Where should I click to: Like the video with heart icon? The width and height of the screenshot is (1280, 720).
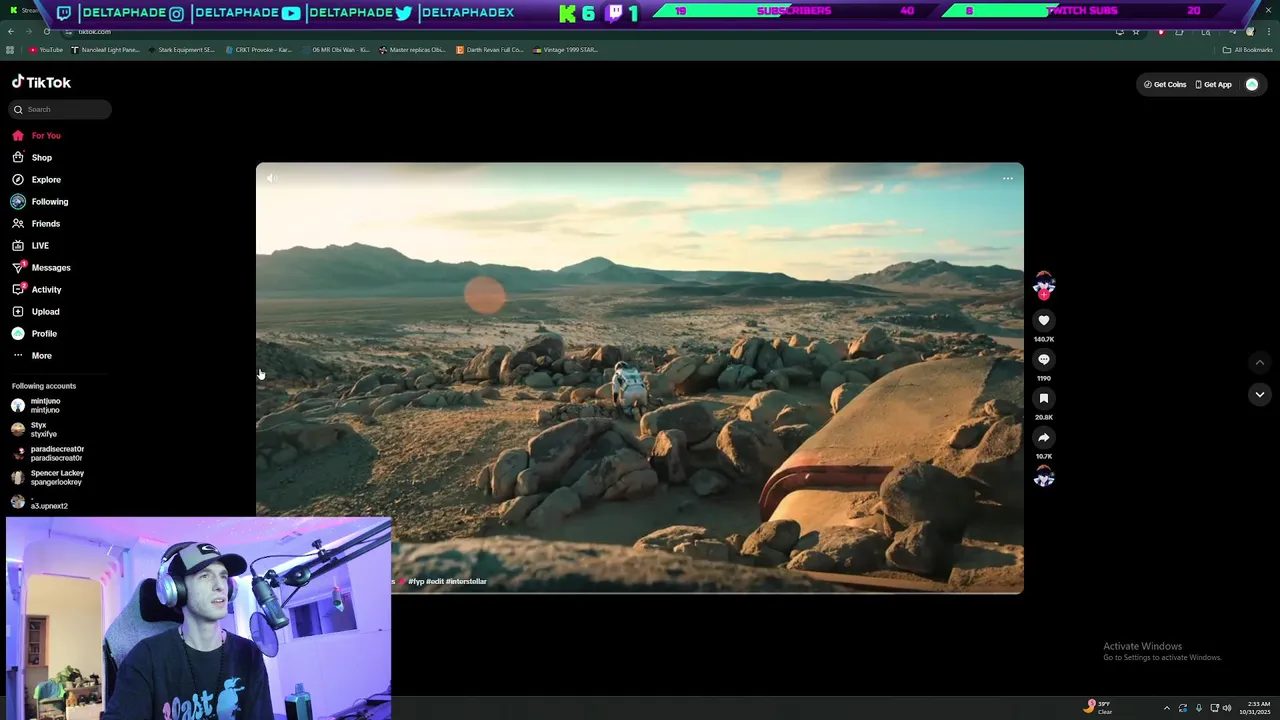click(x=1043, y=320)
